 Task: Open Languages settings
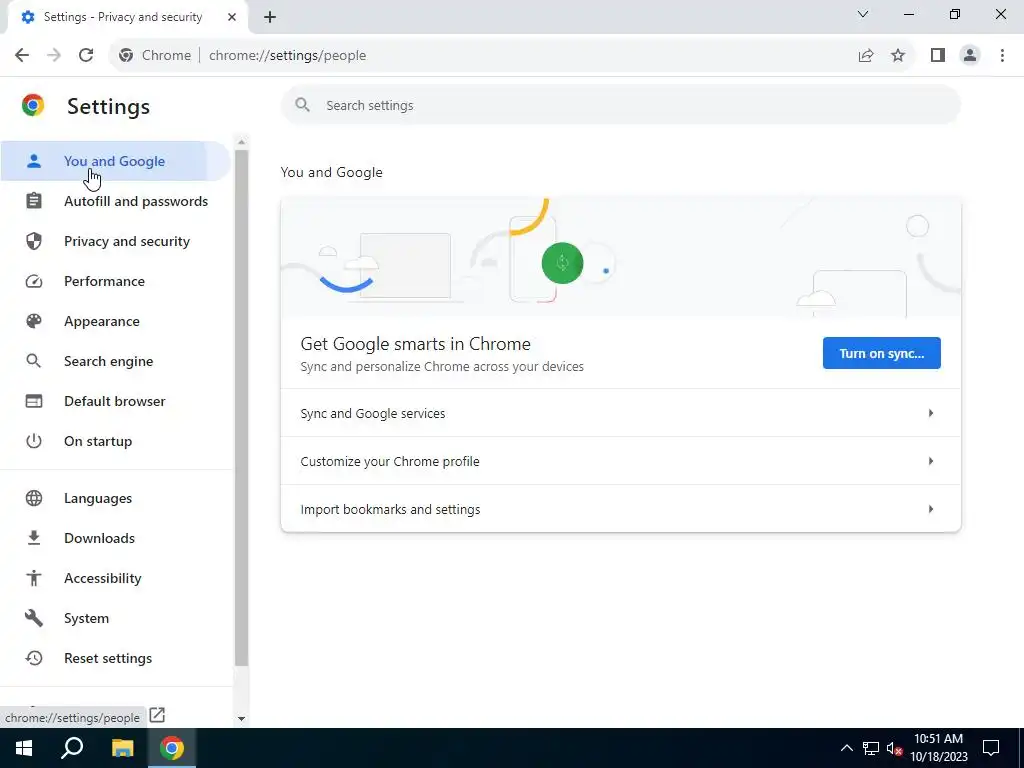tap(116, 498)
